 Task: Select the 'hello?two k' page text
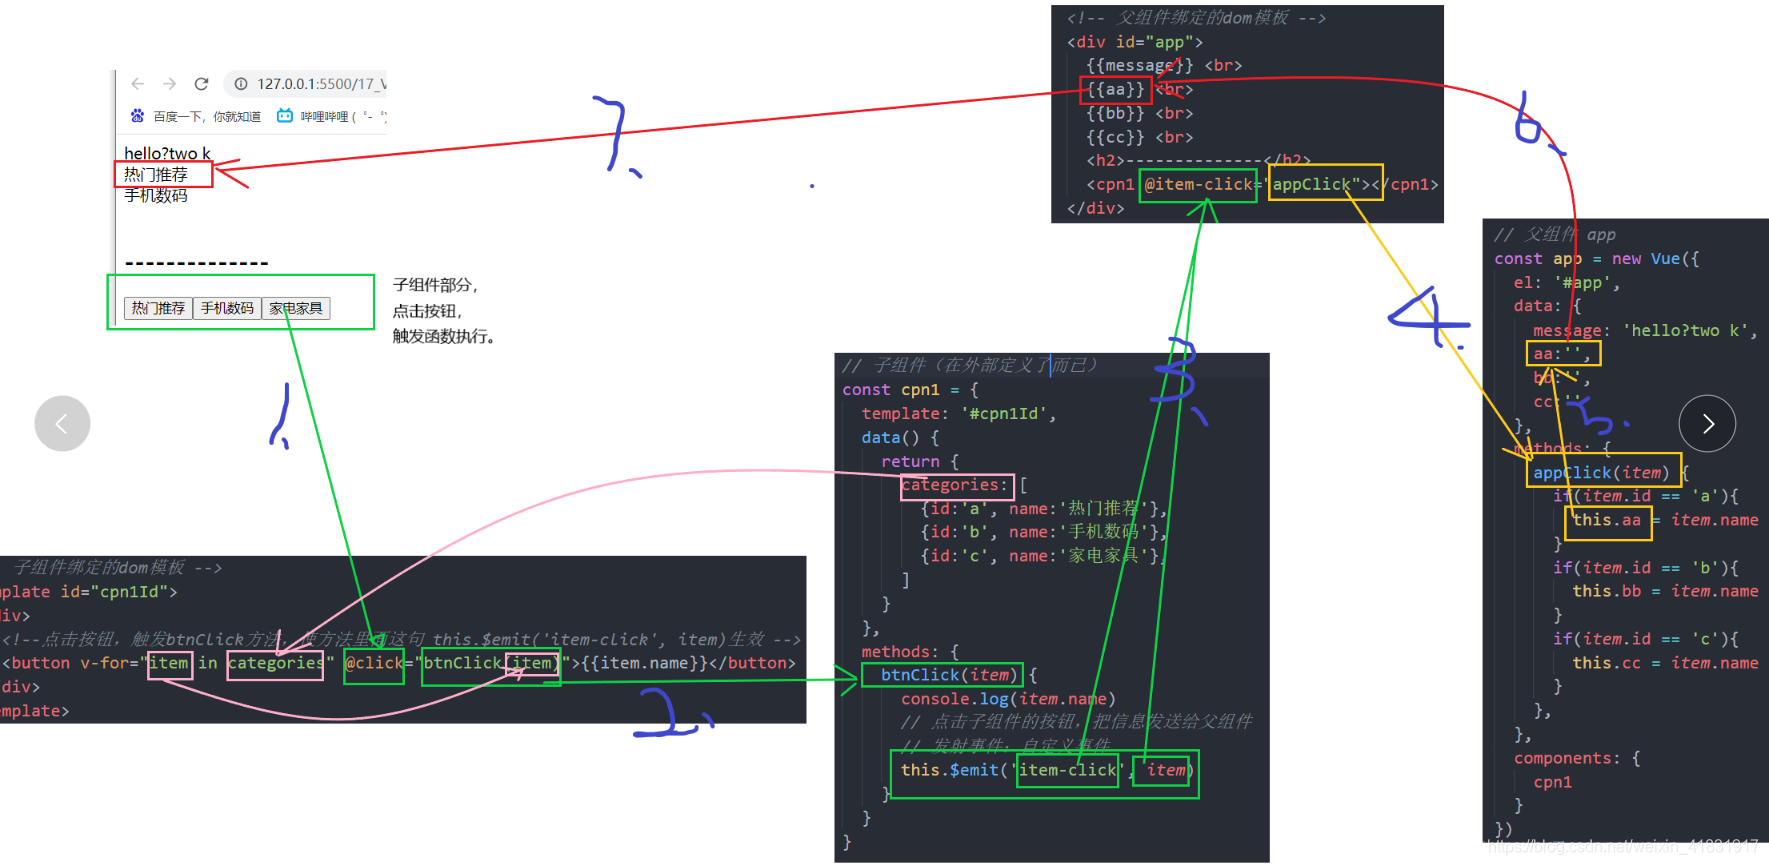[167, 153]
